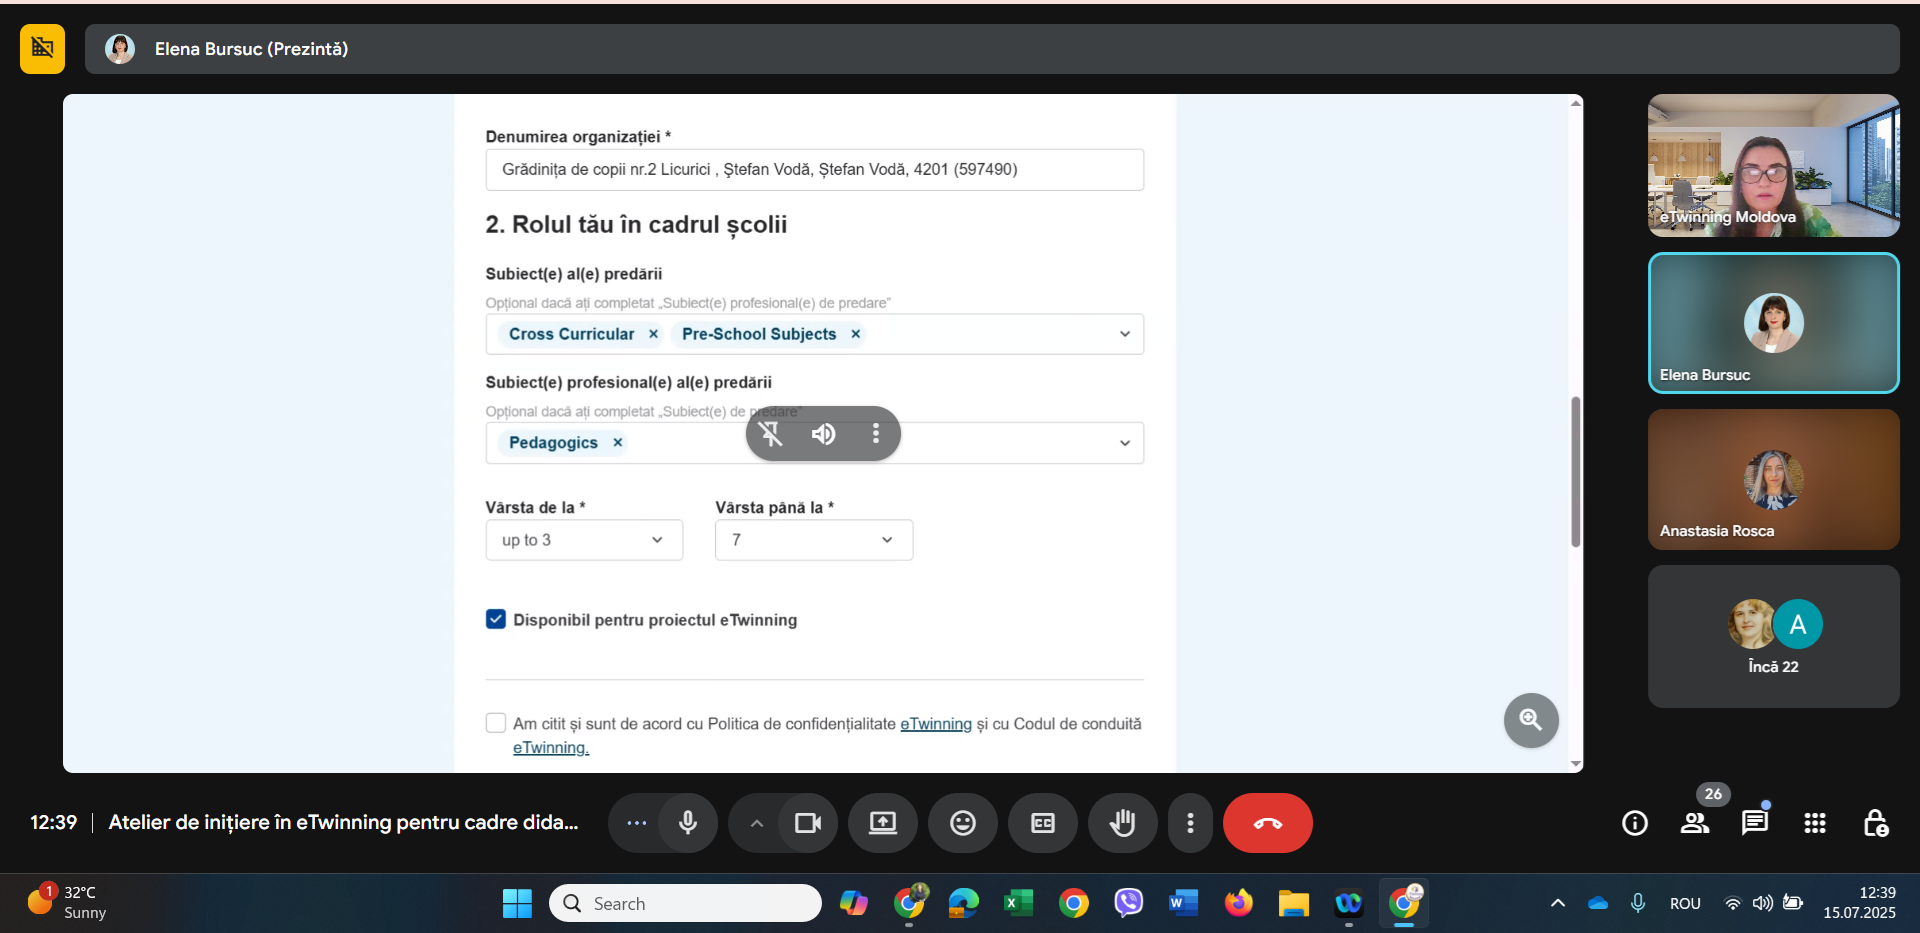Open eTwinning privacy policy link

coord(935,724)
